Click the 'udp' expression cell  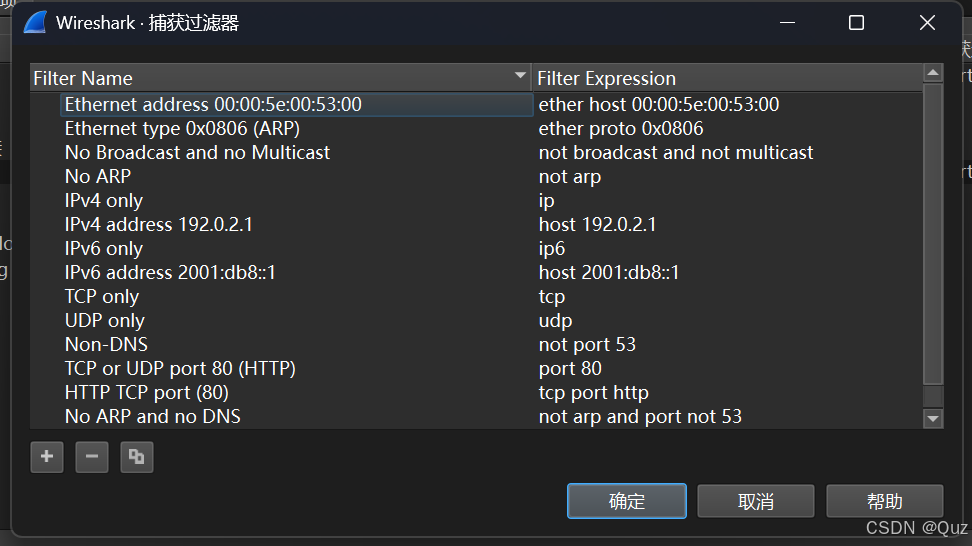click(555, 320)
